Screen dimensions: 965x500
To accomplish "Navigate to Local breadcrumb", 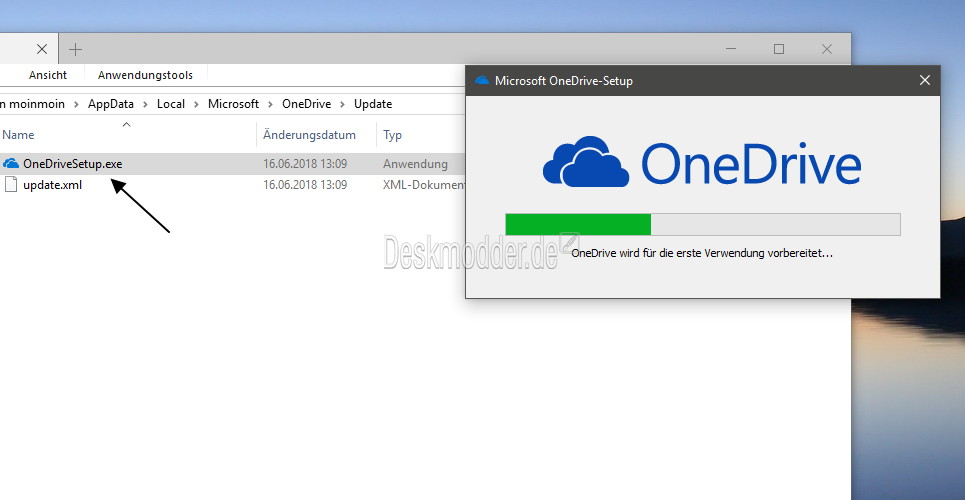I will pyautogui.click(x=171, y=104).
